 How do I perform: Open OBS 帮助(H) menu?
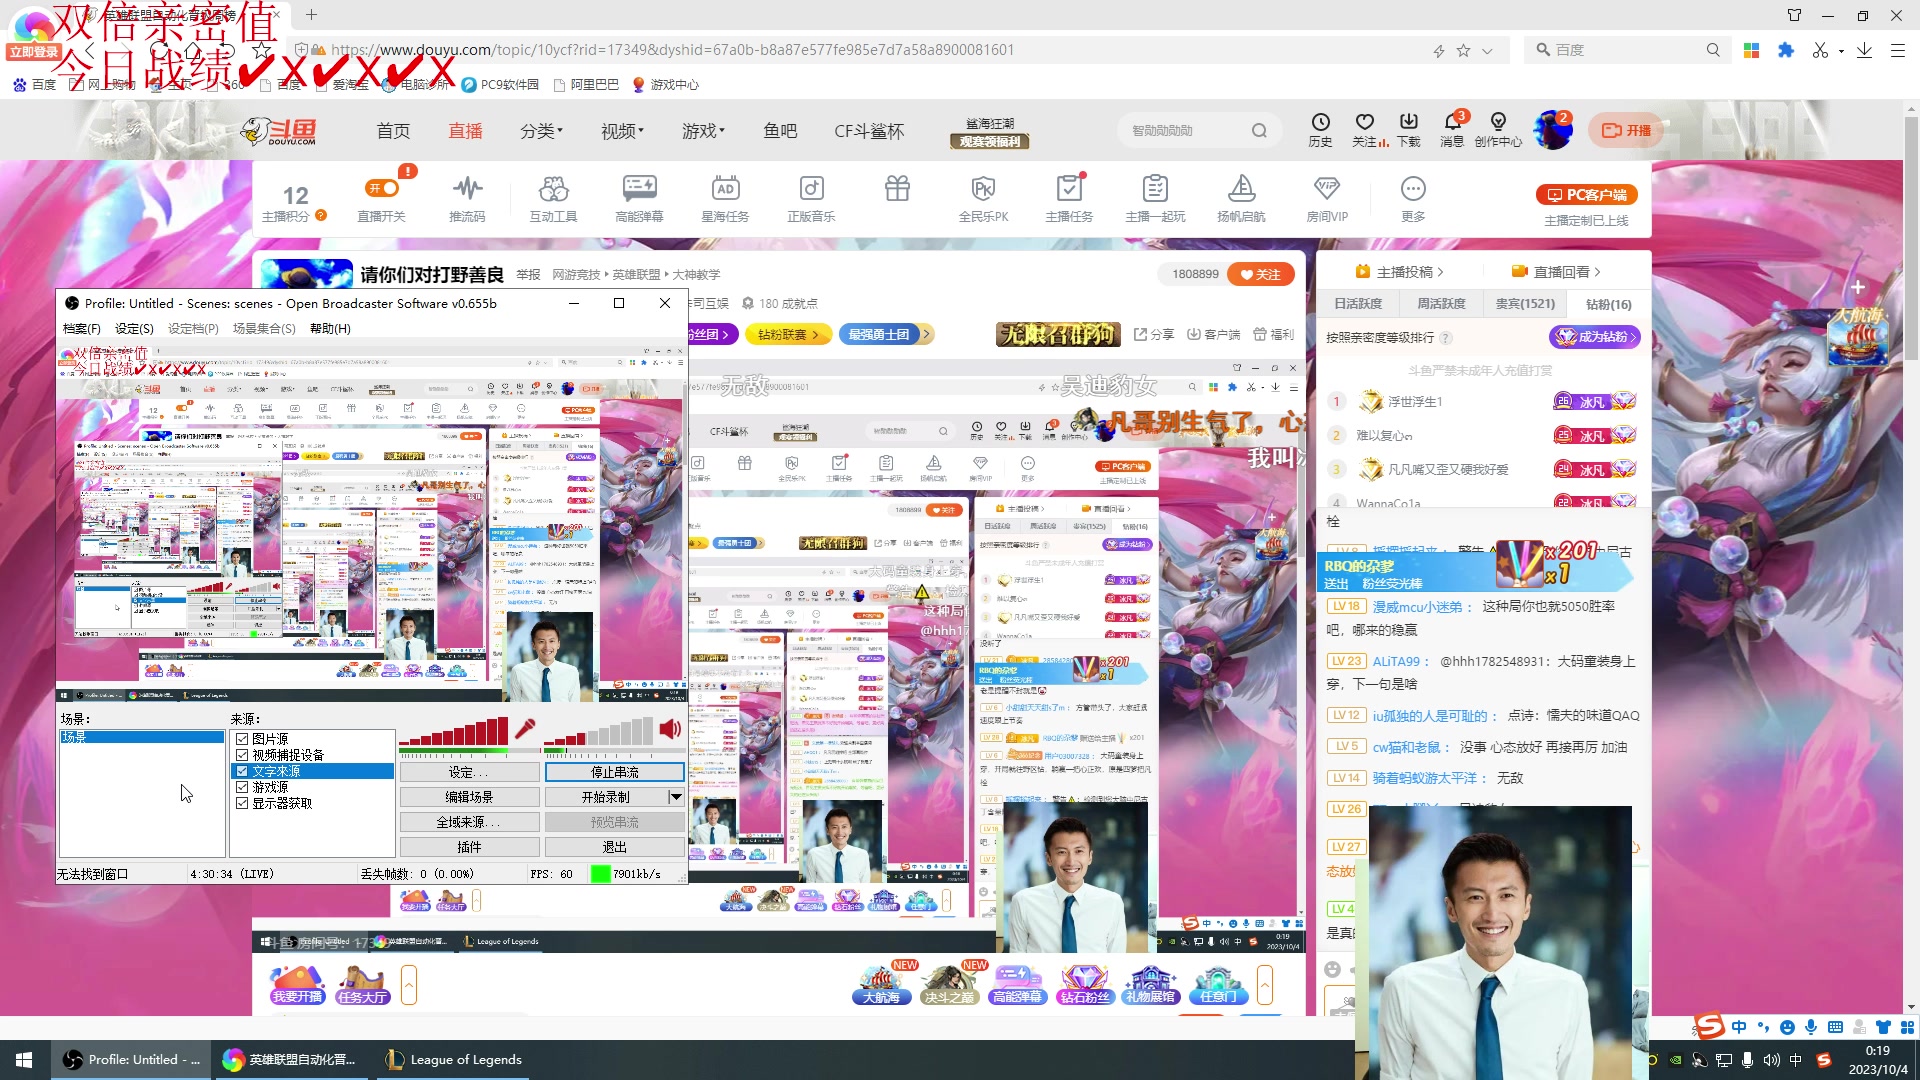[x=330, y=329]
